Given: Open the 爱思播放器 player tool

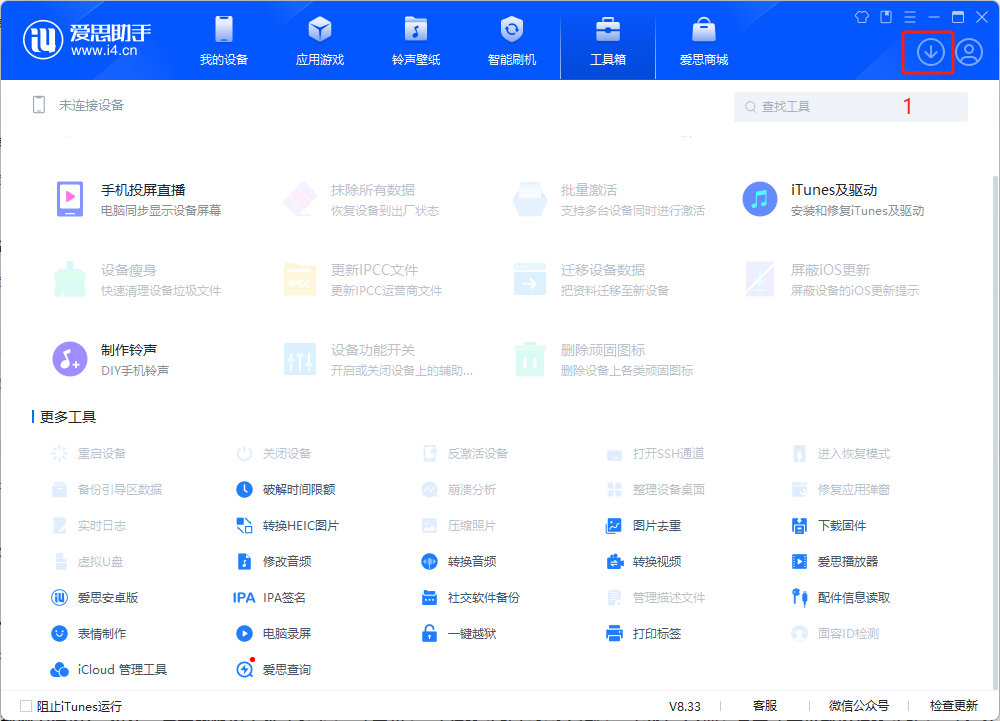Looking at the screenshot, I should (845, 561).
